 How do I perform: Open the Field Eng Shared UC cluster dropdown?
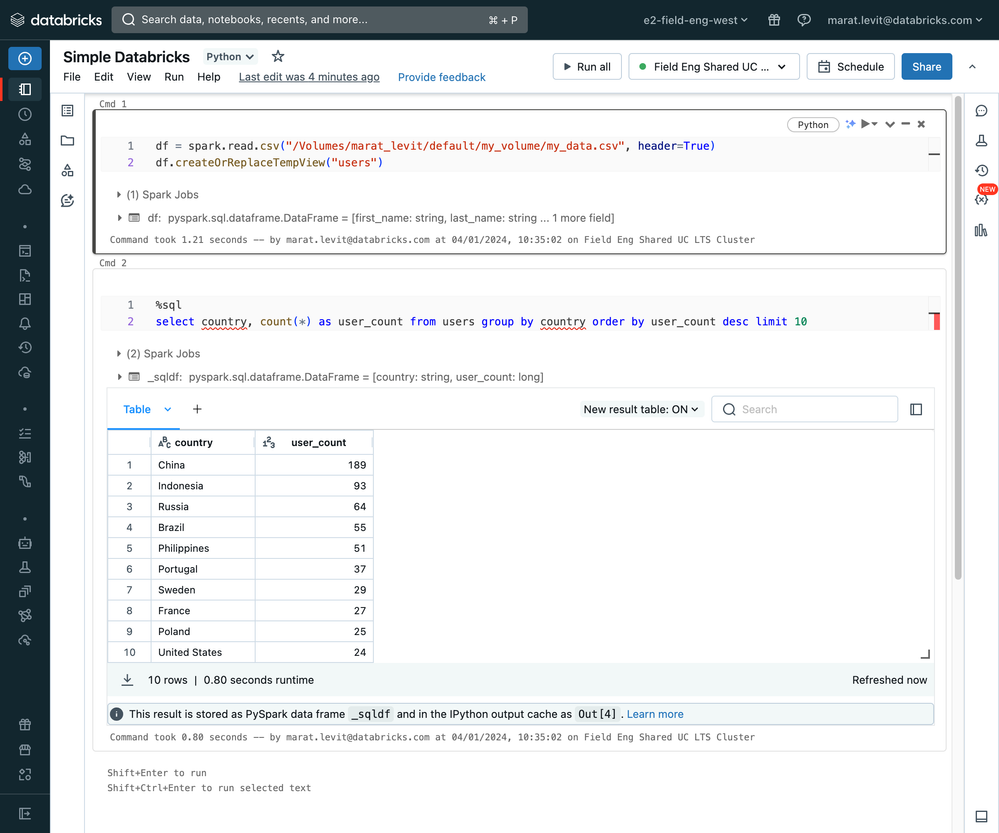714,67
